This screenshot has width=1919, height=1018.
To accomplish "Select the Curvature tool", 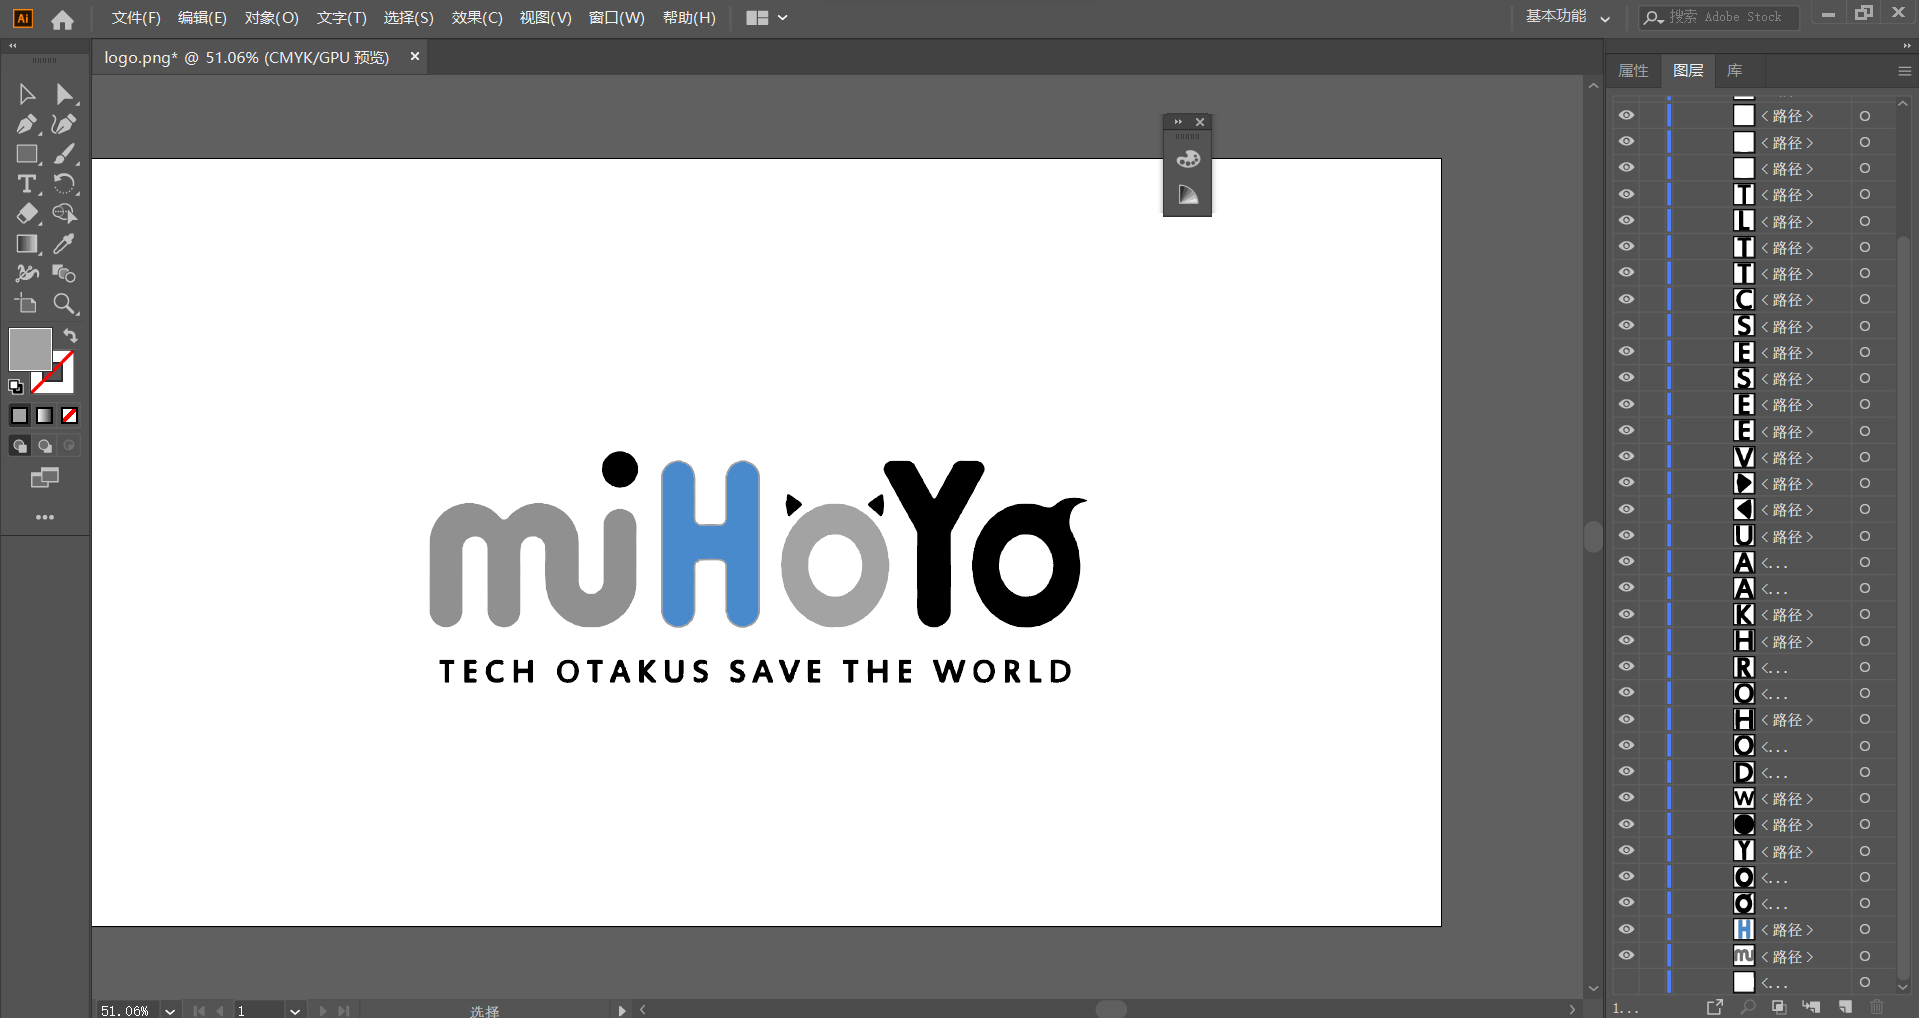I will 64,124.
